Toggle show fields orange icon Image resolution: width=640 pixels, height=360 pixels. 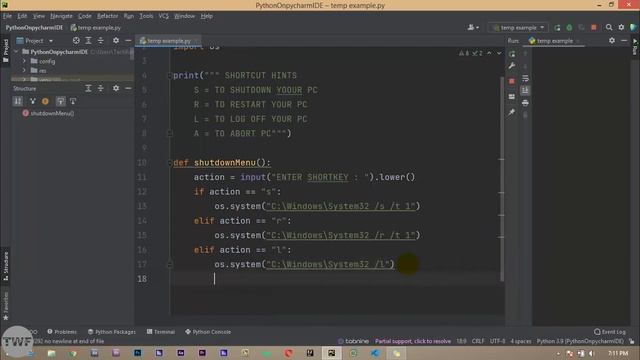click(x=45, y=101)
